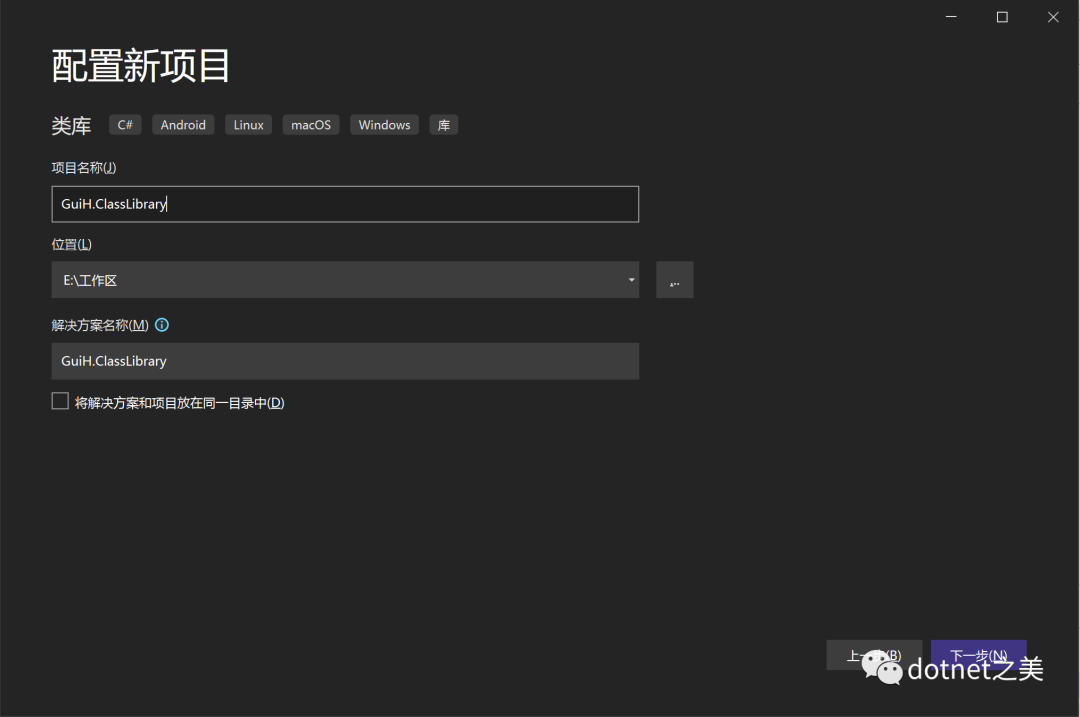Click the Windows tag
Screen dimensions: 1080x717
click(x=384, y=125)
